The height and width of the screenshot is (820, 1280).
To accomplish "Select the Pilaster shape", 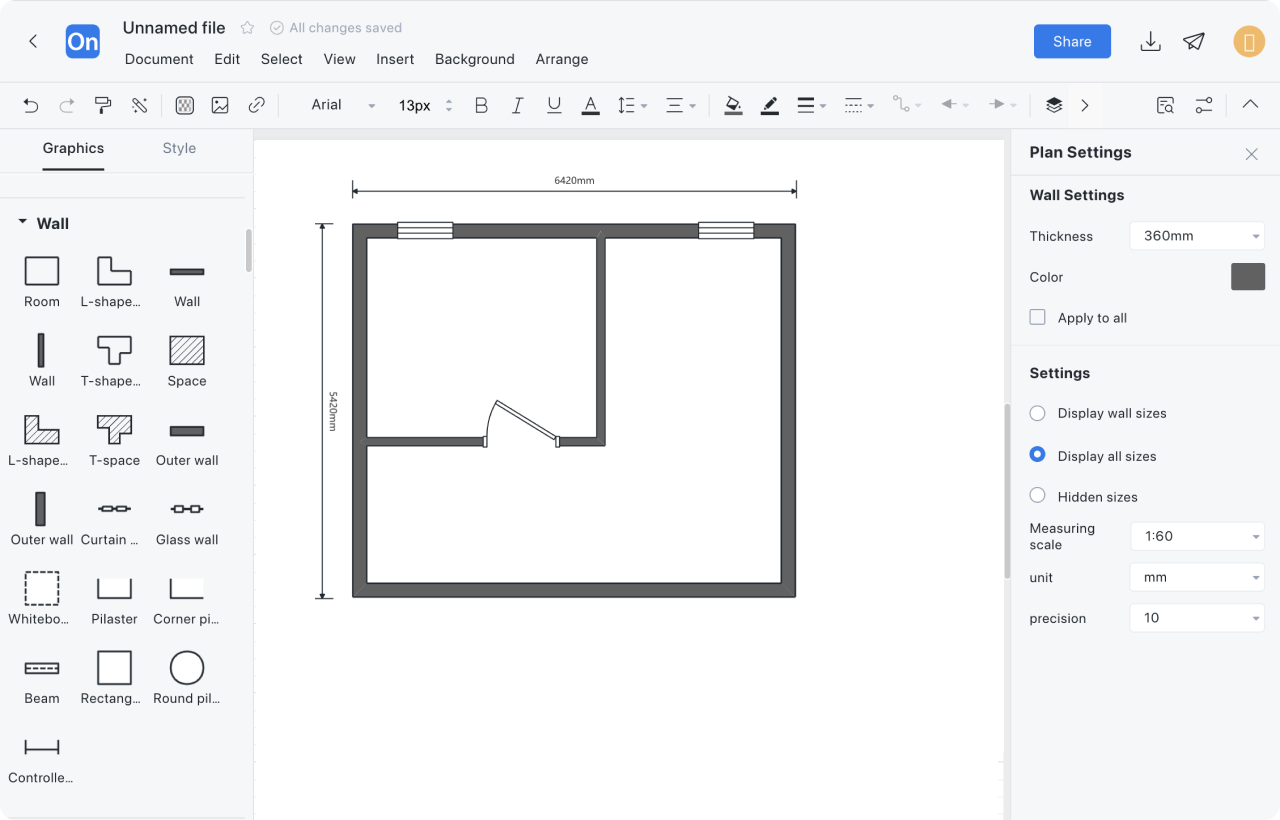I will [x=114, y=600].
